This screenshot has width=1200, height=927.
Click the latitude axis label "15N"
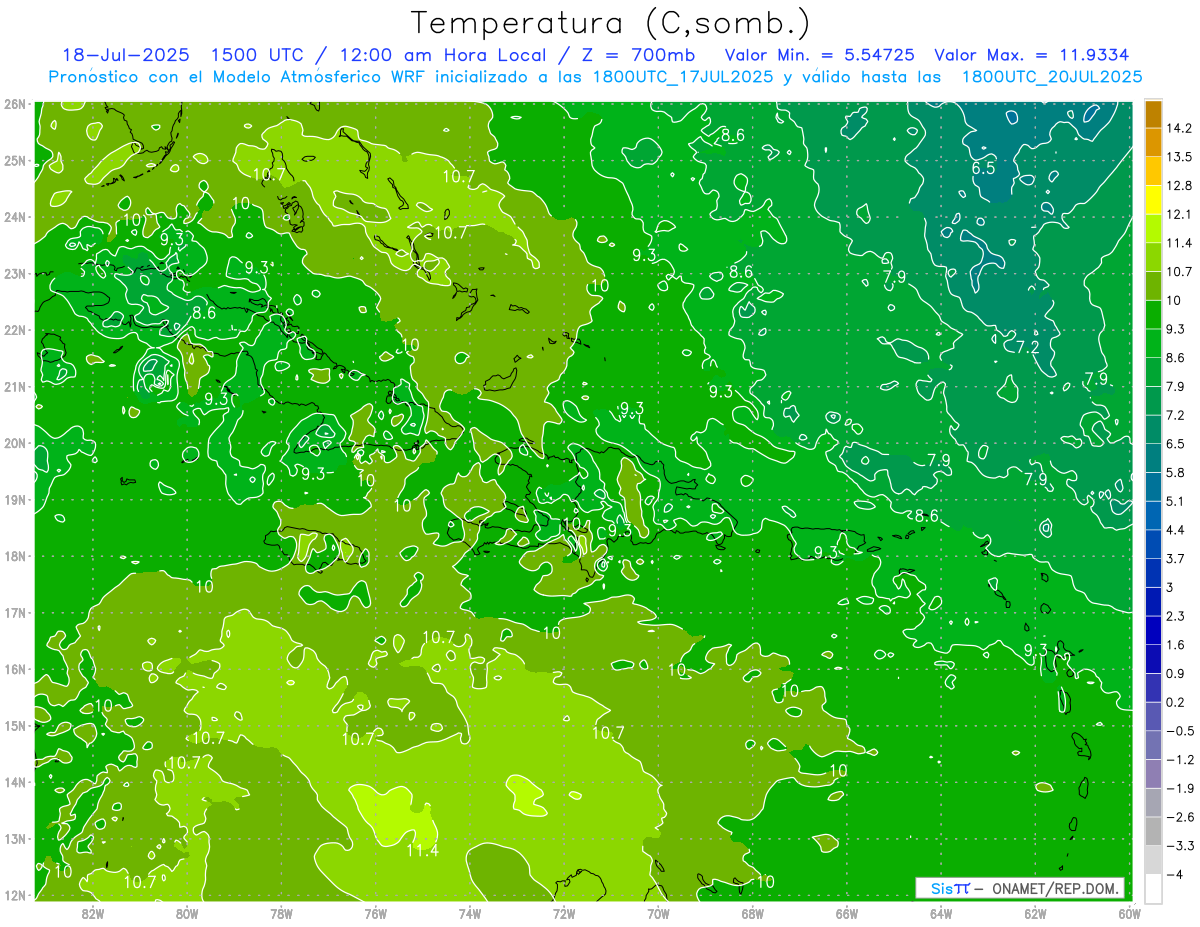(14, 725)
